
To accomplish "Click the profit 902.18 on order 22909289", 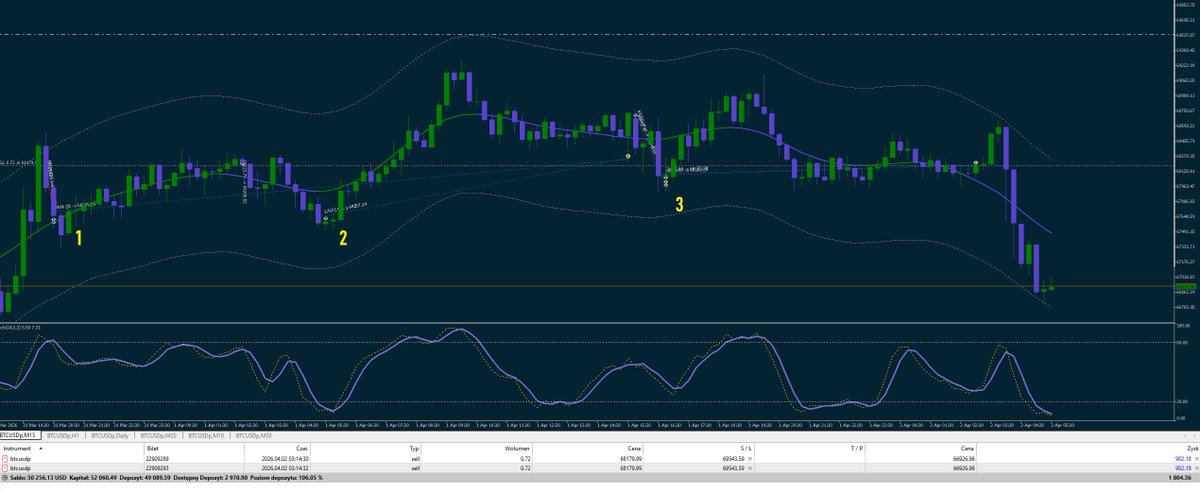I will (x=1181, y=458).
